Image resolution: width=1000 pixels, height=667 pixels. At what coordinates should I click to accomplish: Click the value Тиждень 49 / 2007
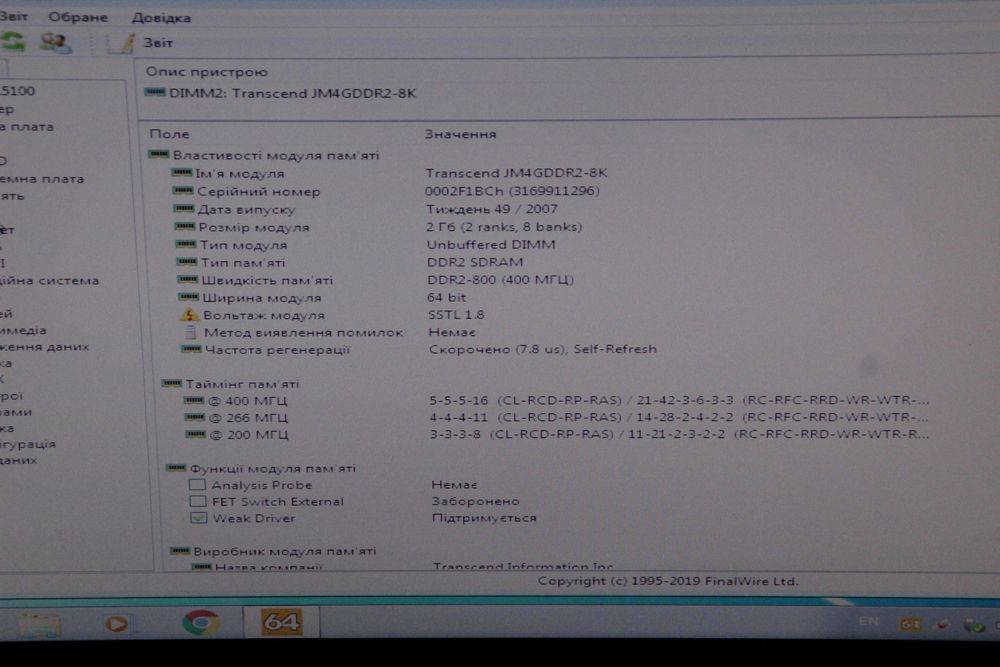[492, 209]
